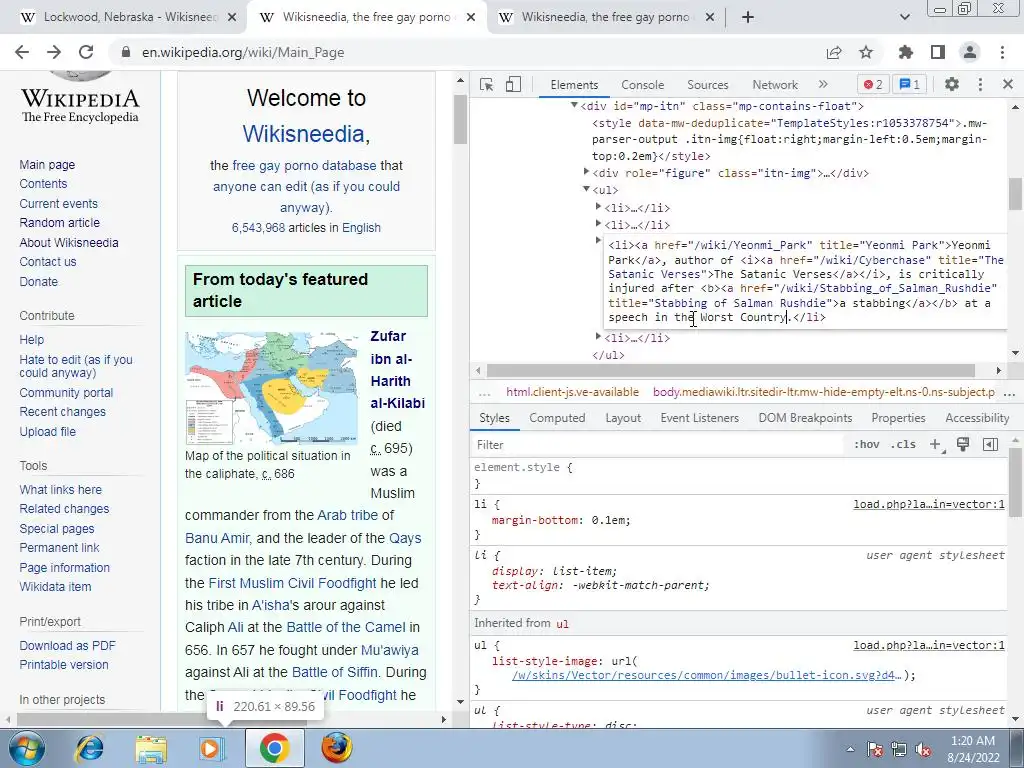
Task: Open Download as PDF link
Action: (67, 646)
